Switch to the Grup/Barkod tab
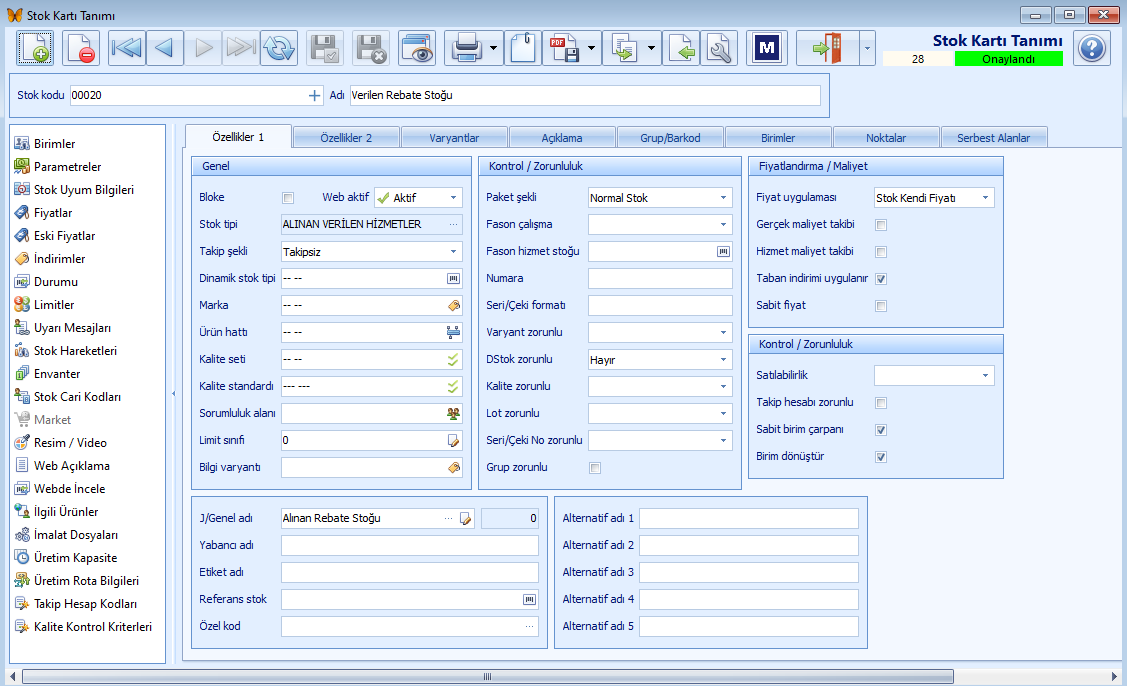Image resolution: width=1127 pixels, height=686 pixels. pos(670,137)
